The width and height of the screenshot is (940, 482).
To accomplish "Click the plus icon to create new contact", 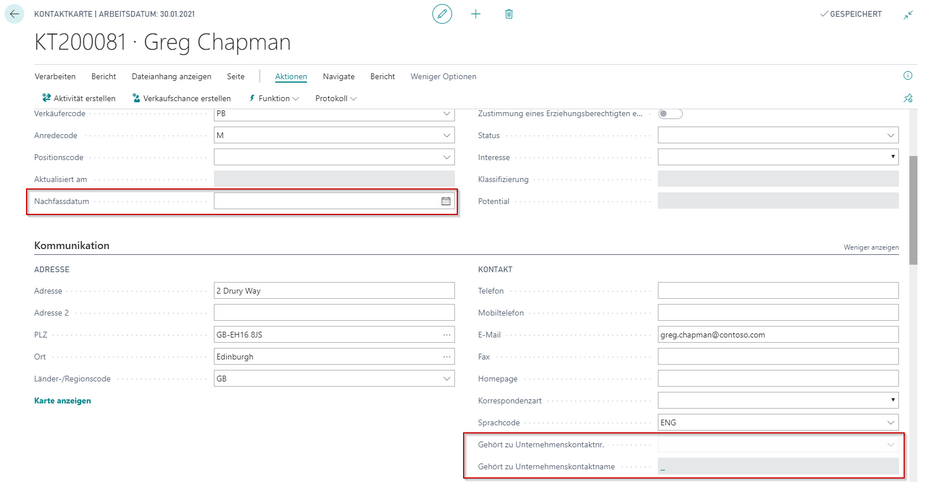I will [476, 14].
